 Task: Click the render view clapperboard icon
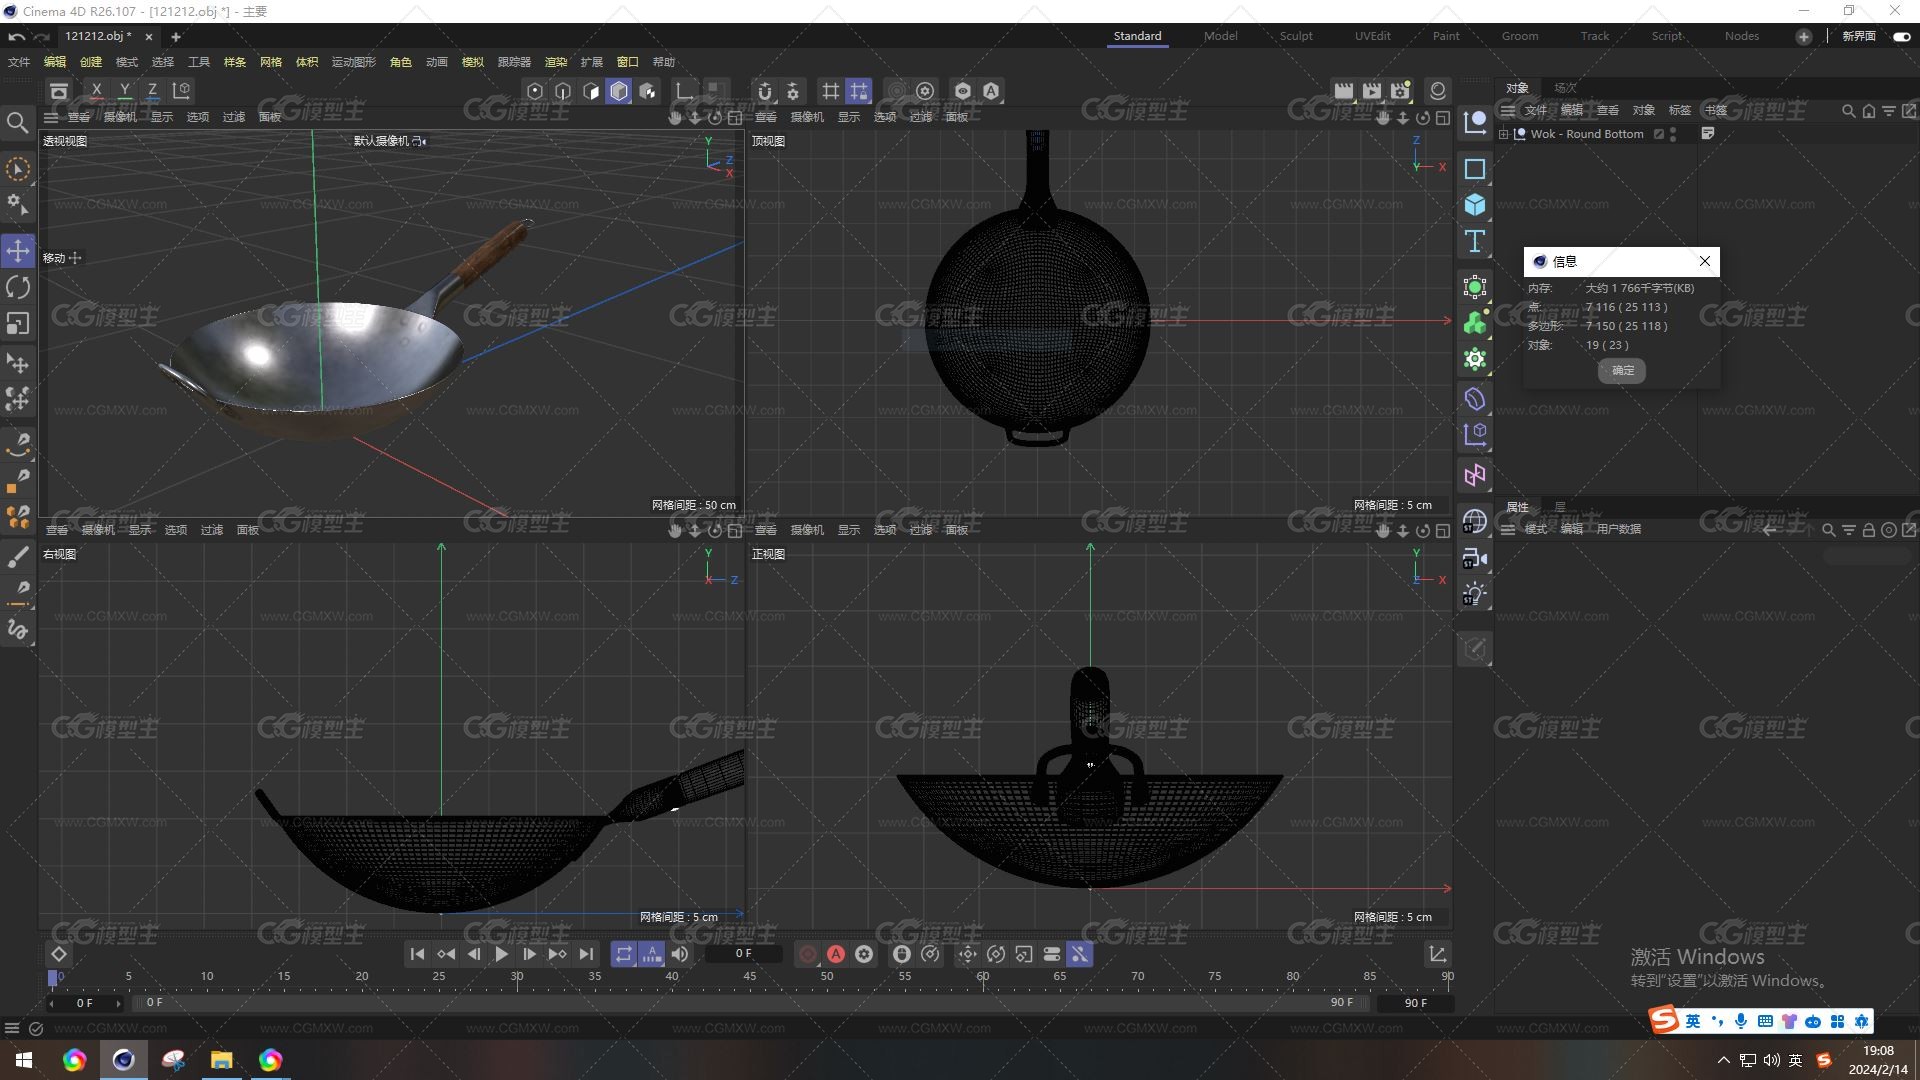(x=1344, y=91)
